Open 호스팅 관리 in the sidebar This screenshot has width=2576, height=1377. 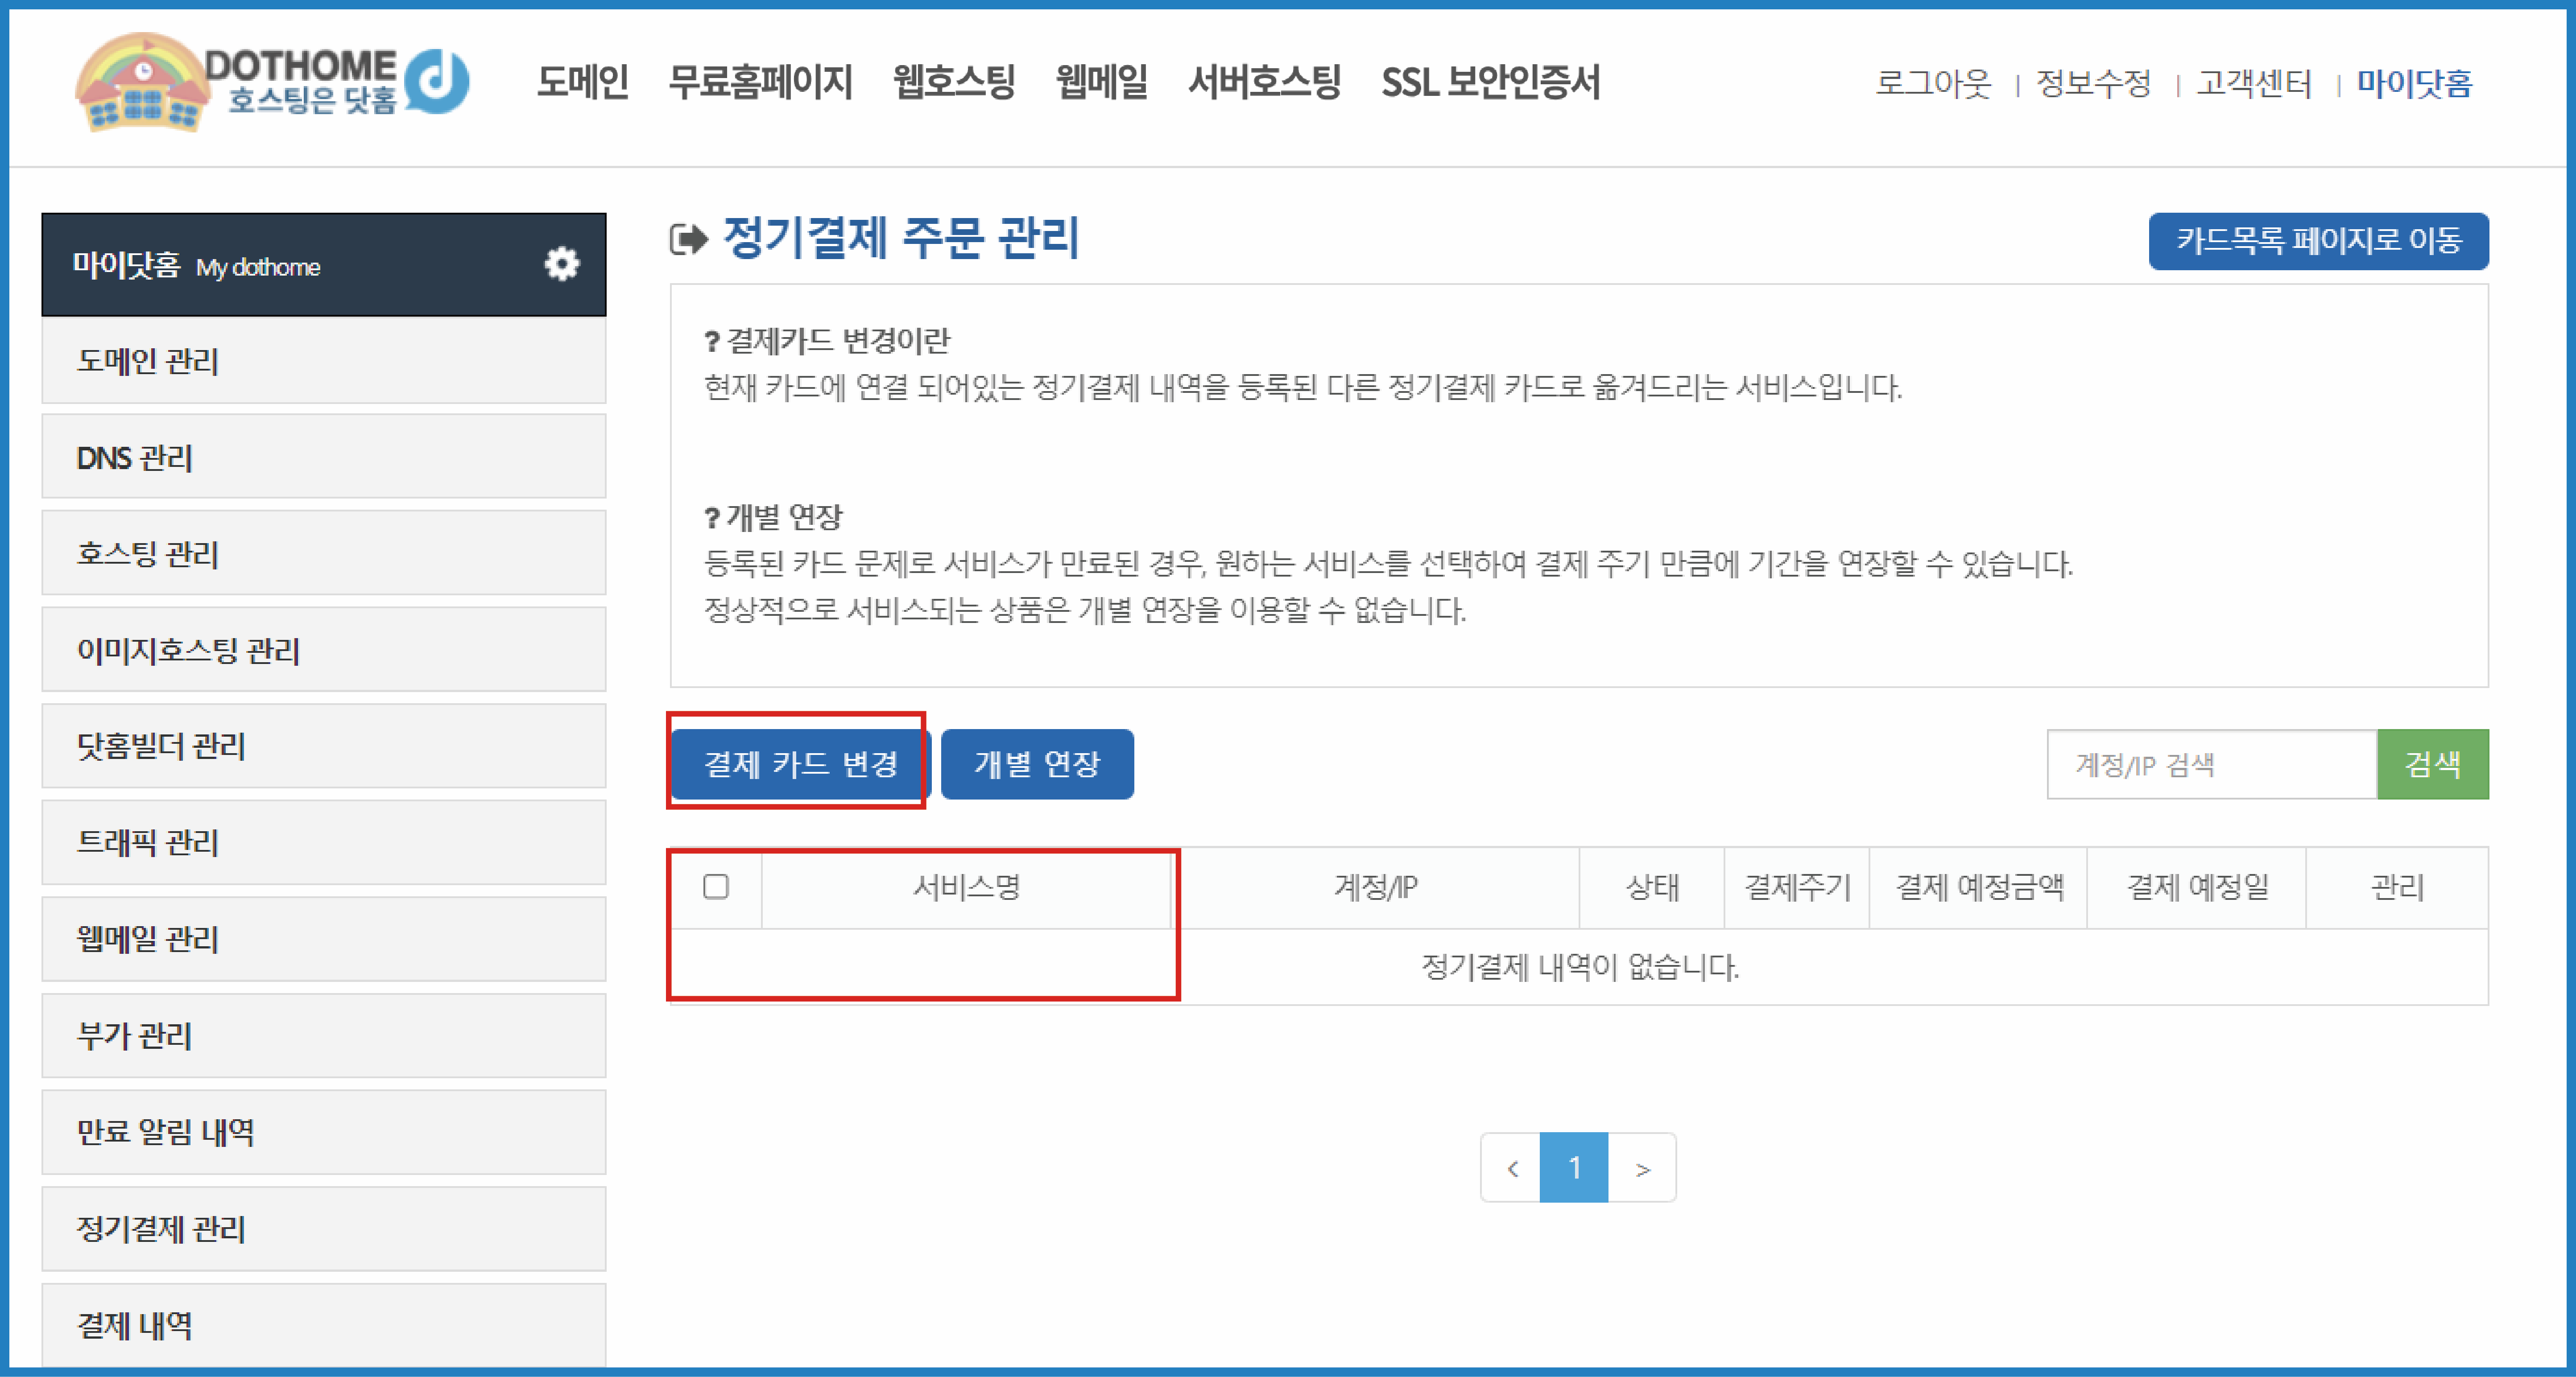(323, 554)
